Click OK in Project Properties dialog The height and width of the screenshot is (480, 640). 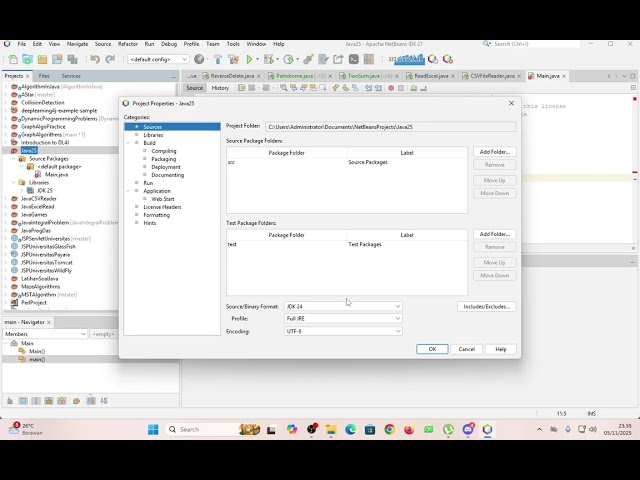pos(432,349)
